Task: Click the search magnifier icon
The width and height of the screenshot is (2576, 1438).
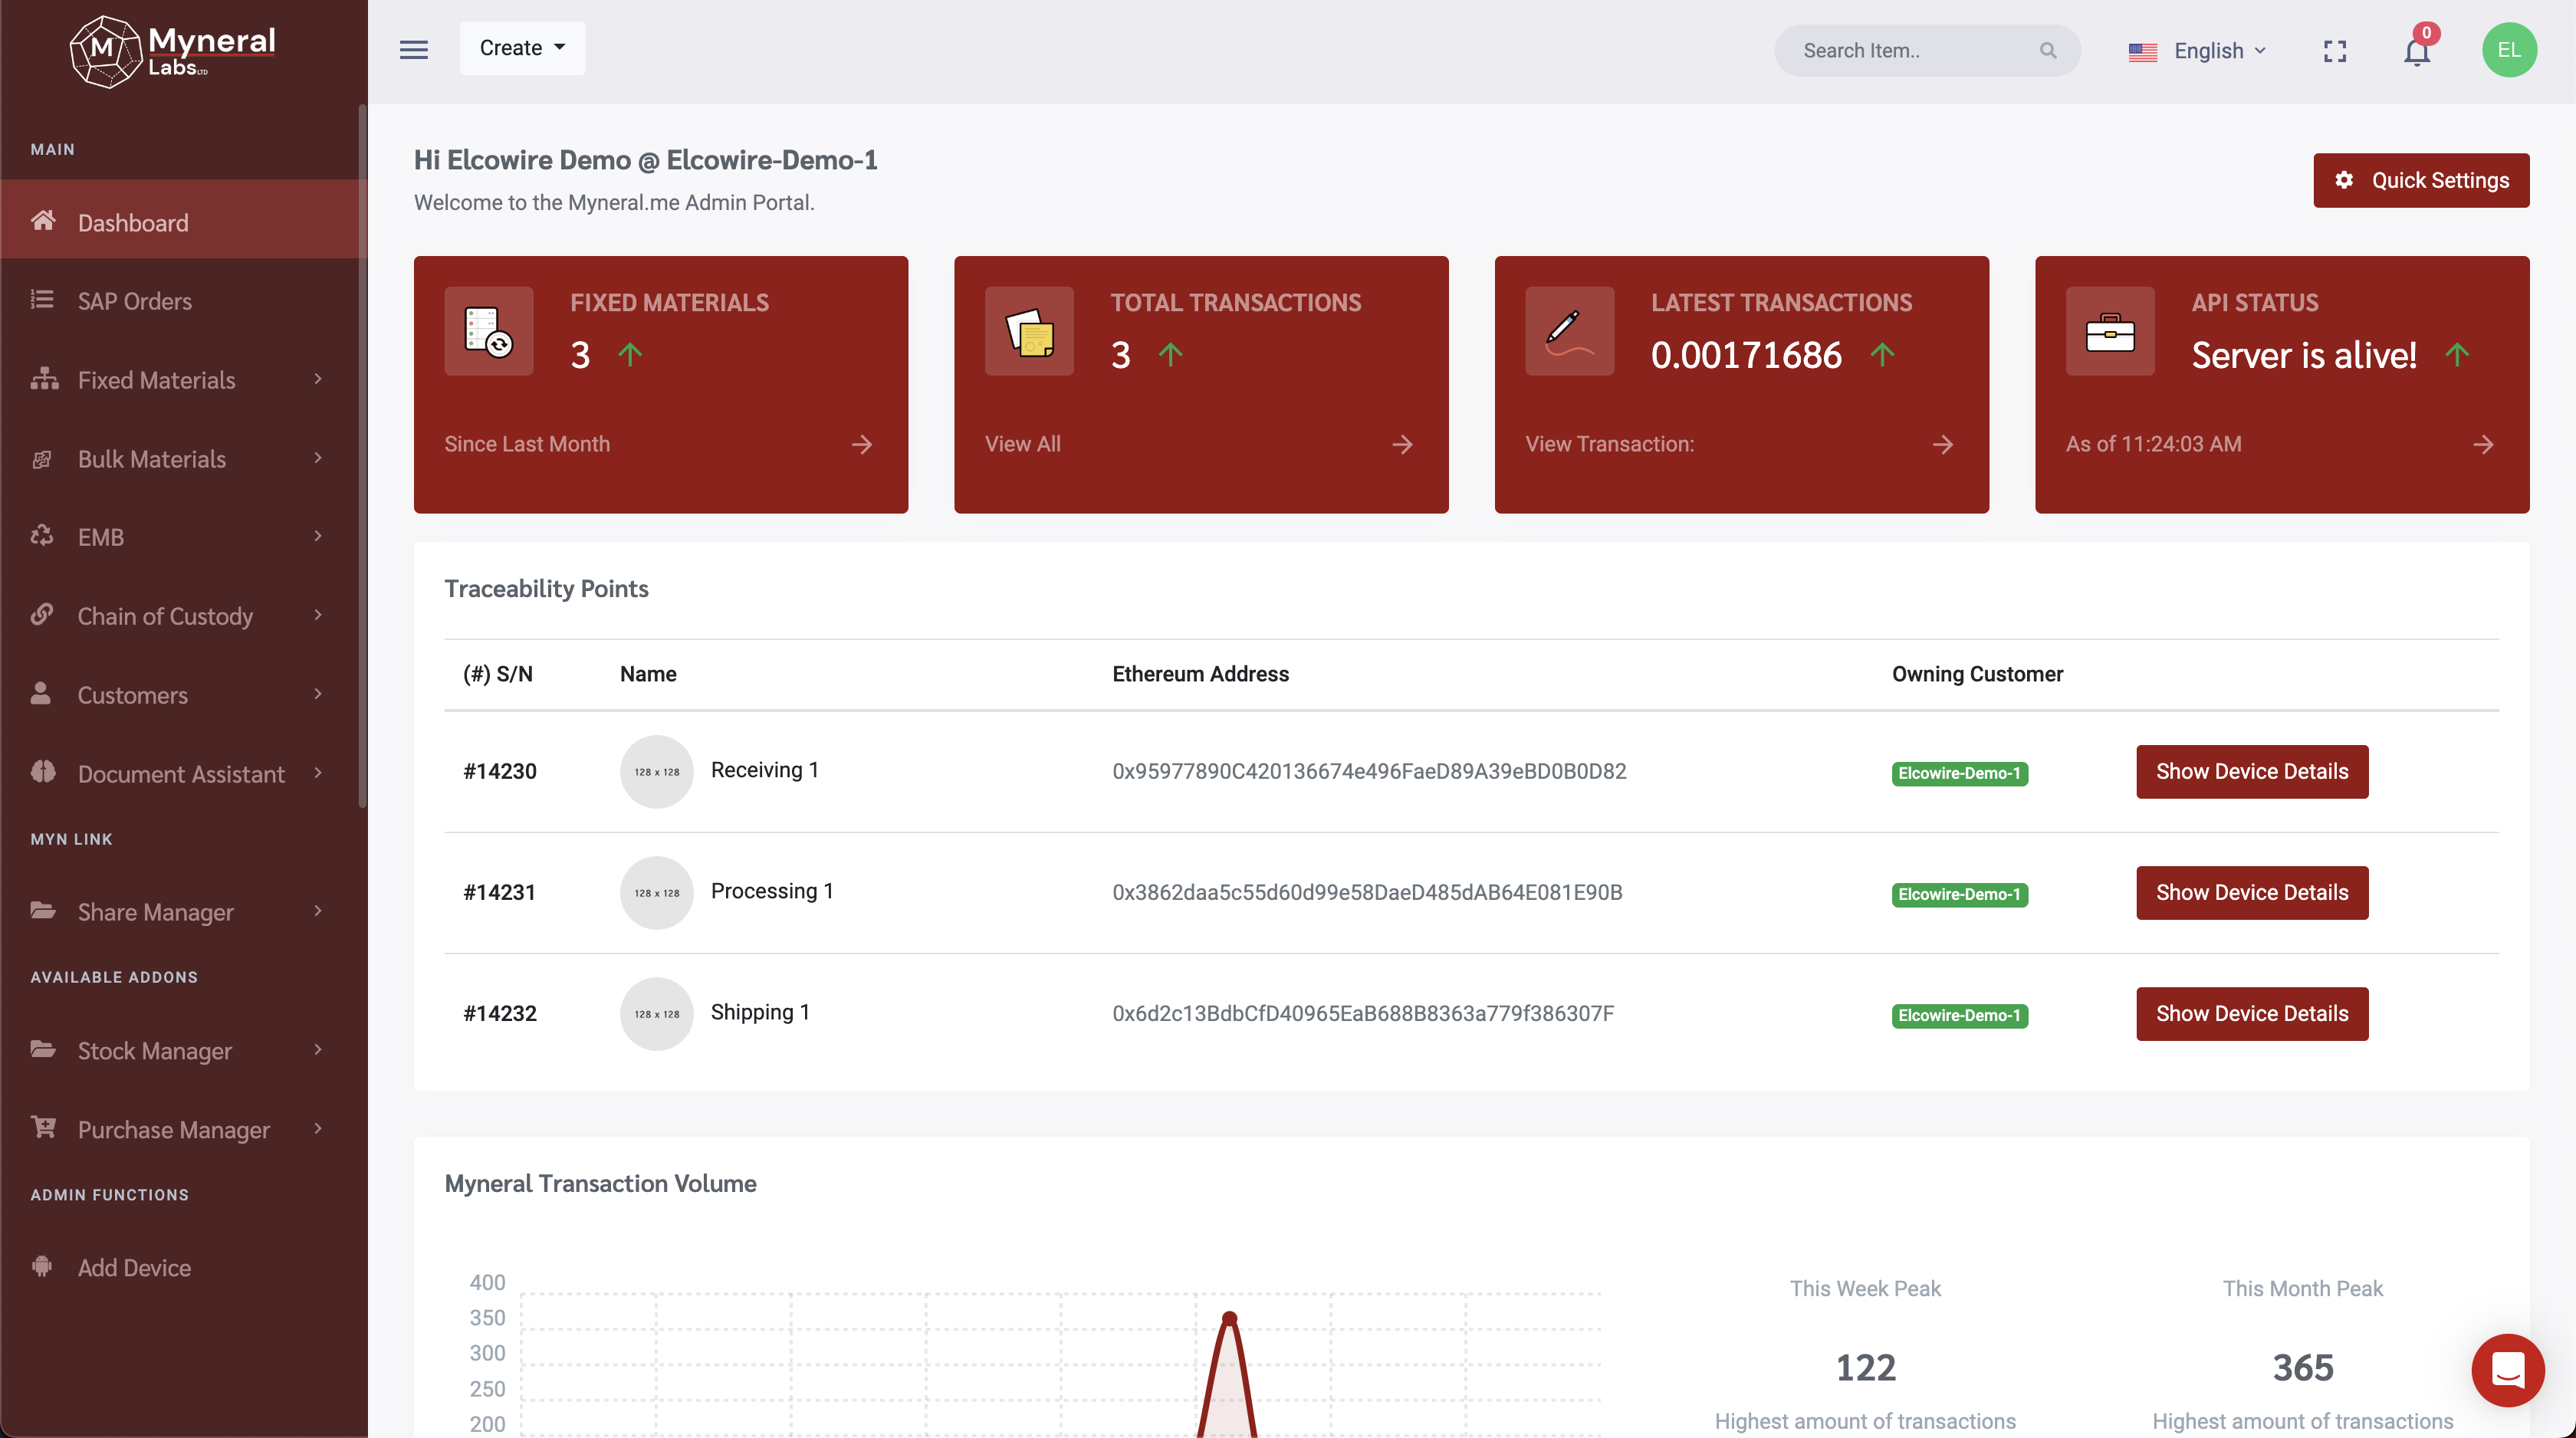Action: coord(2048,51)
